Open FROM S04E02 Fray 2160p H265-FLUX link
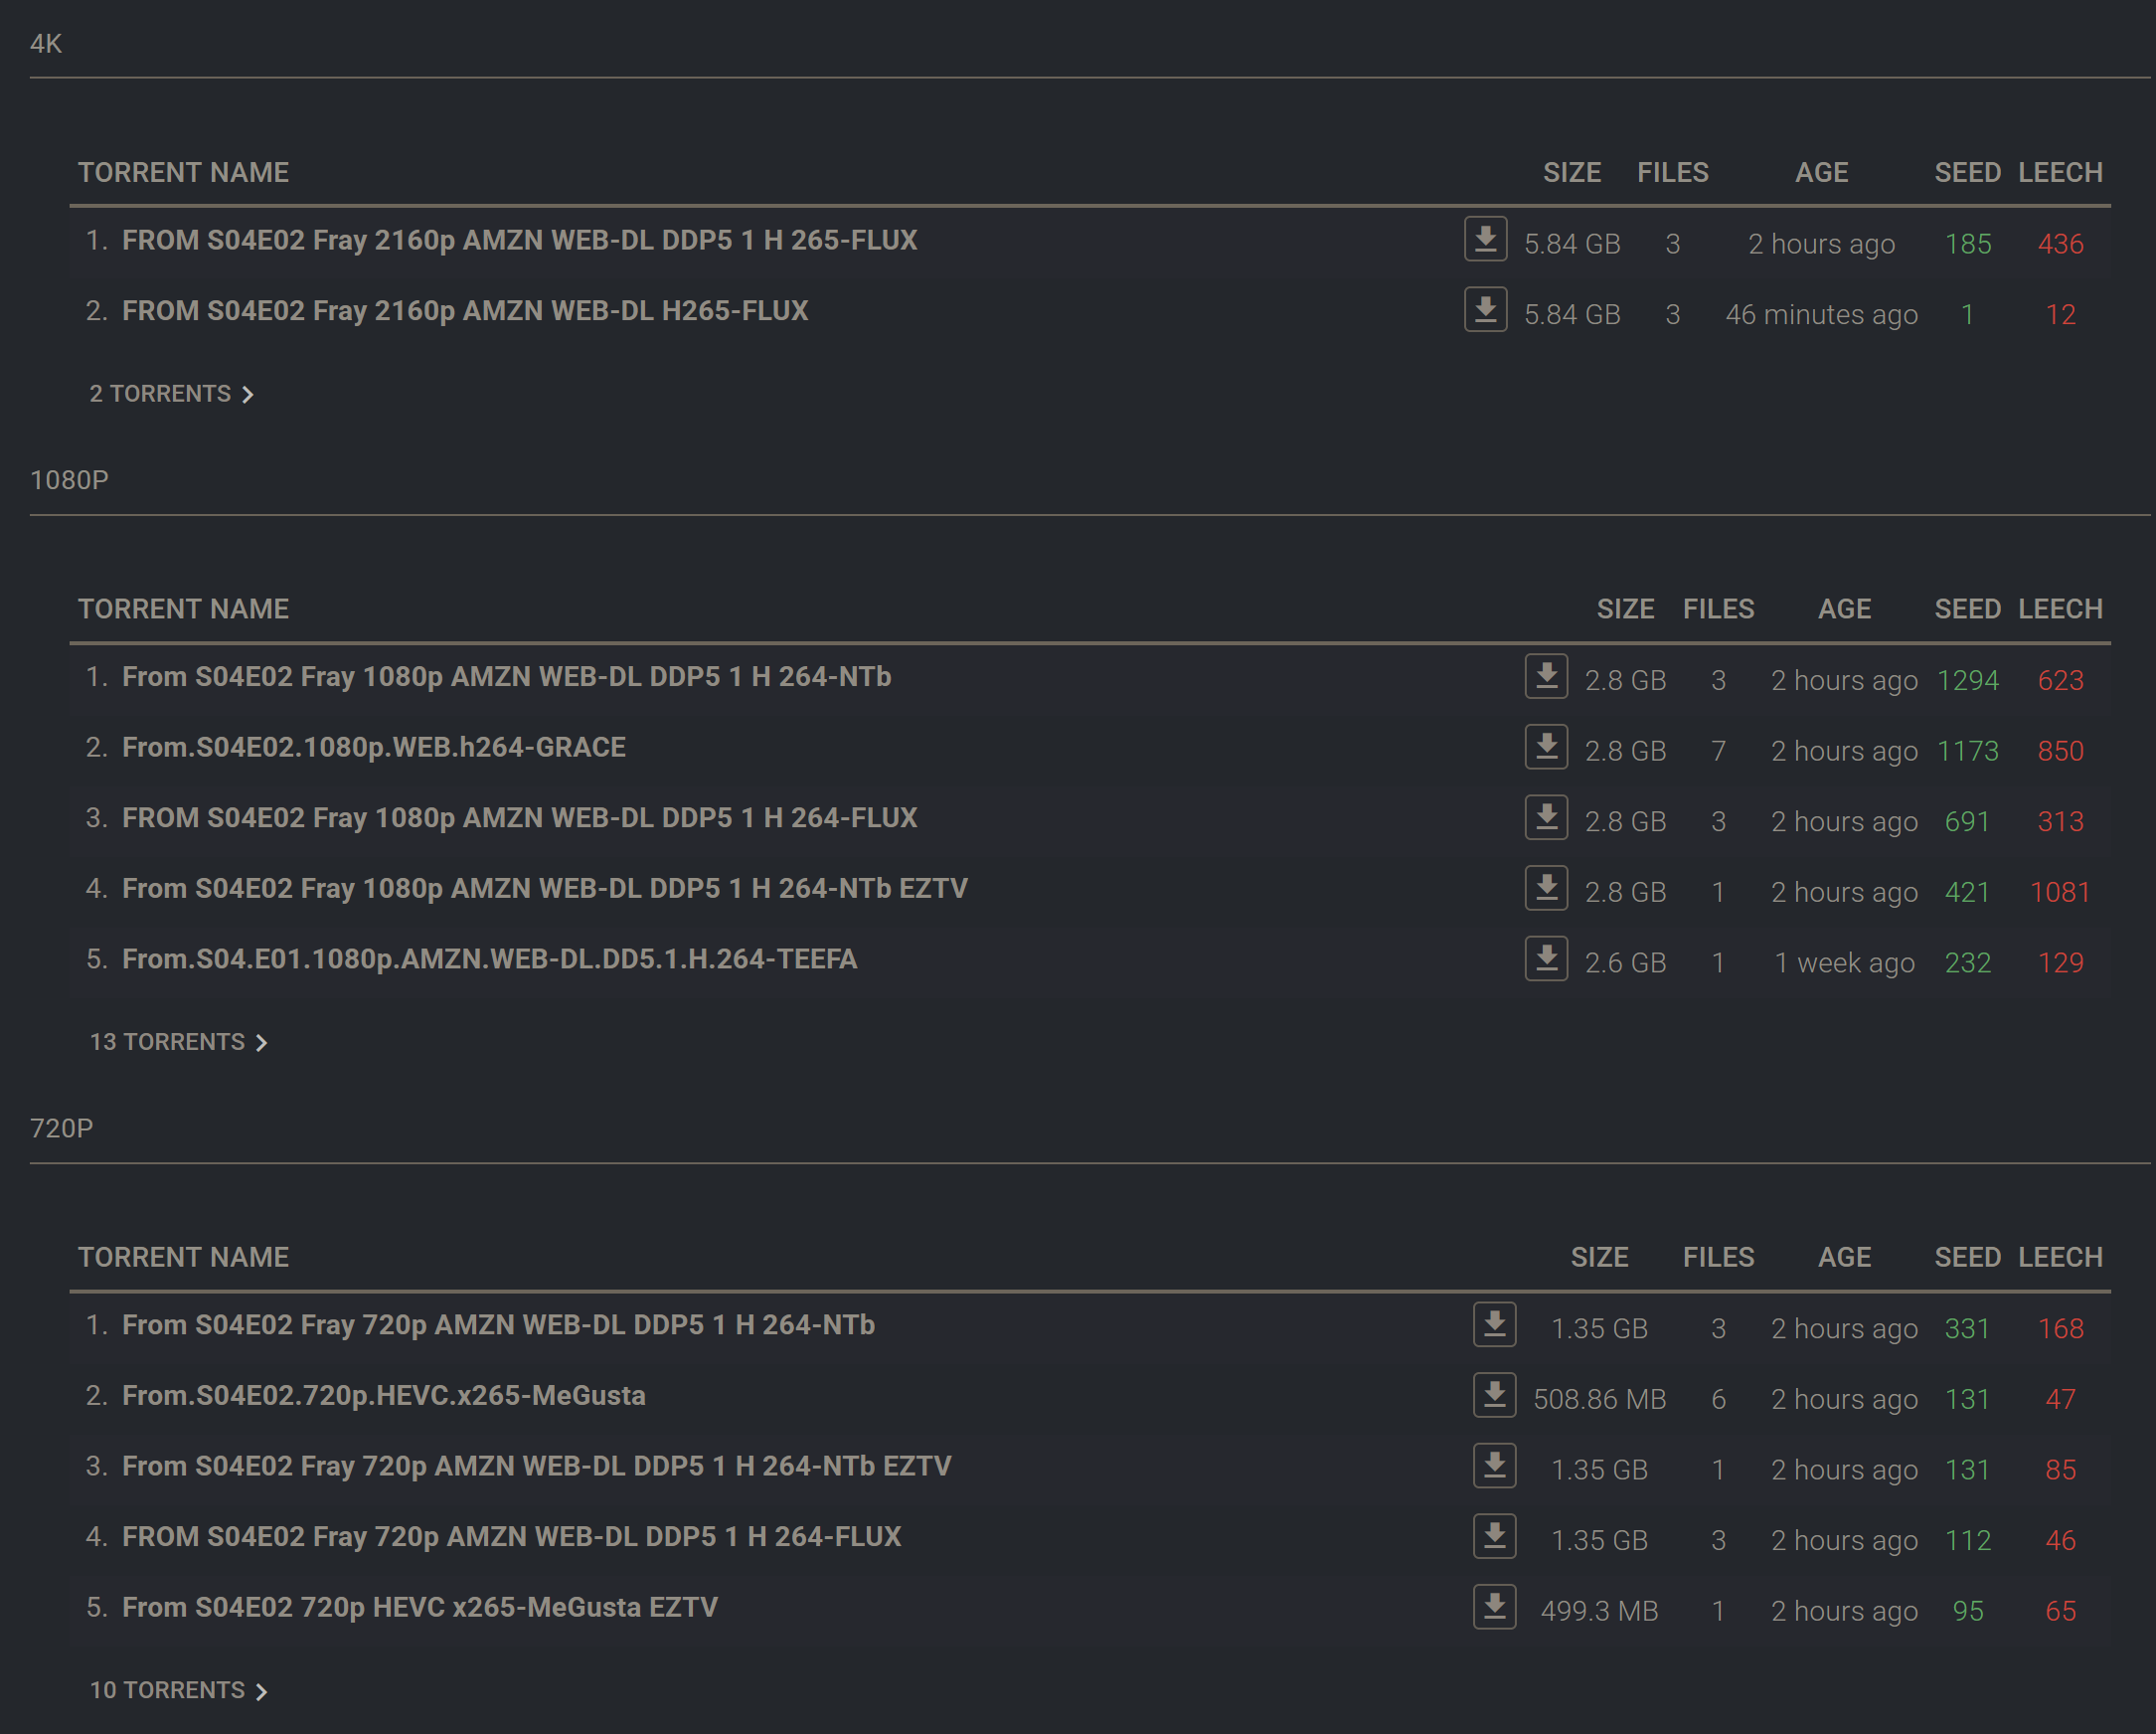Screen dimensions: 2156x1734 (x=465, y=311)
